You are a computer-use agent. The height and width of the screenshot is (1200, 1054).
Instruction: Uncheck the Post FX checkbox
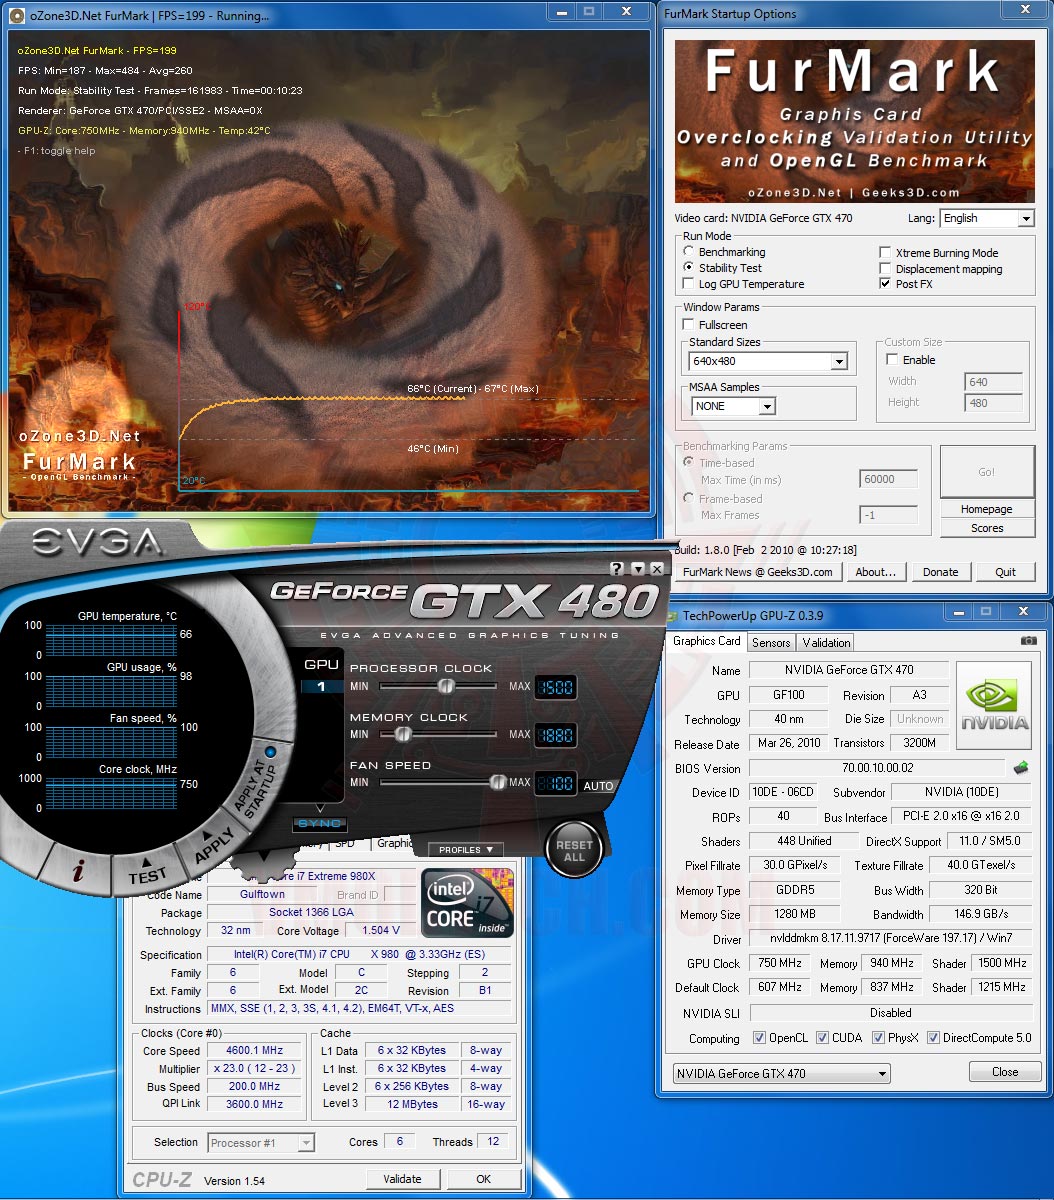[885, 284]
